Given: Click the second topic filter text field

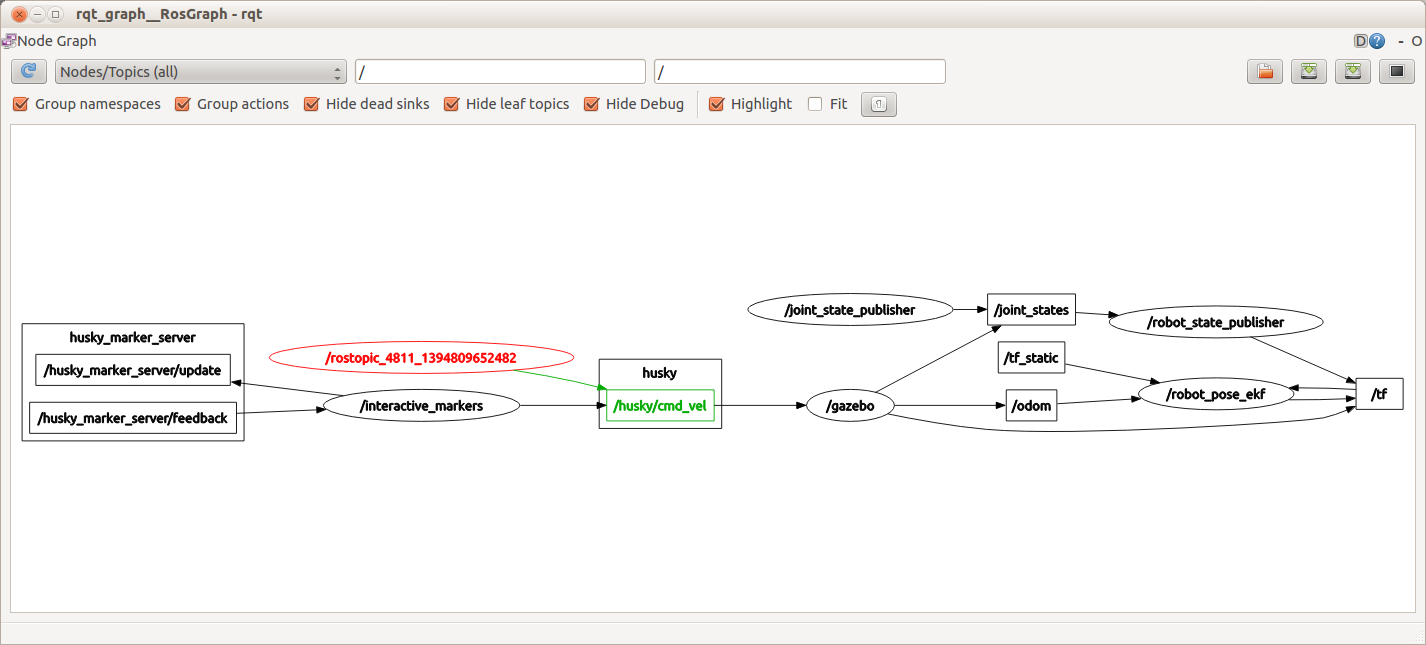Looking at the screenshot, I should (x=799, y=72).
